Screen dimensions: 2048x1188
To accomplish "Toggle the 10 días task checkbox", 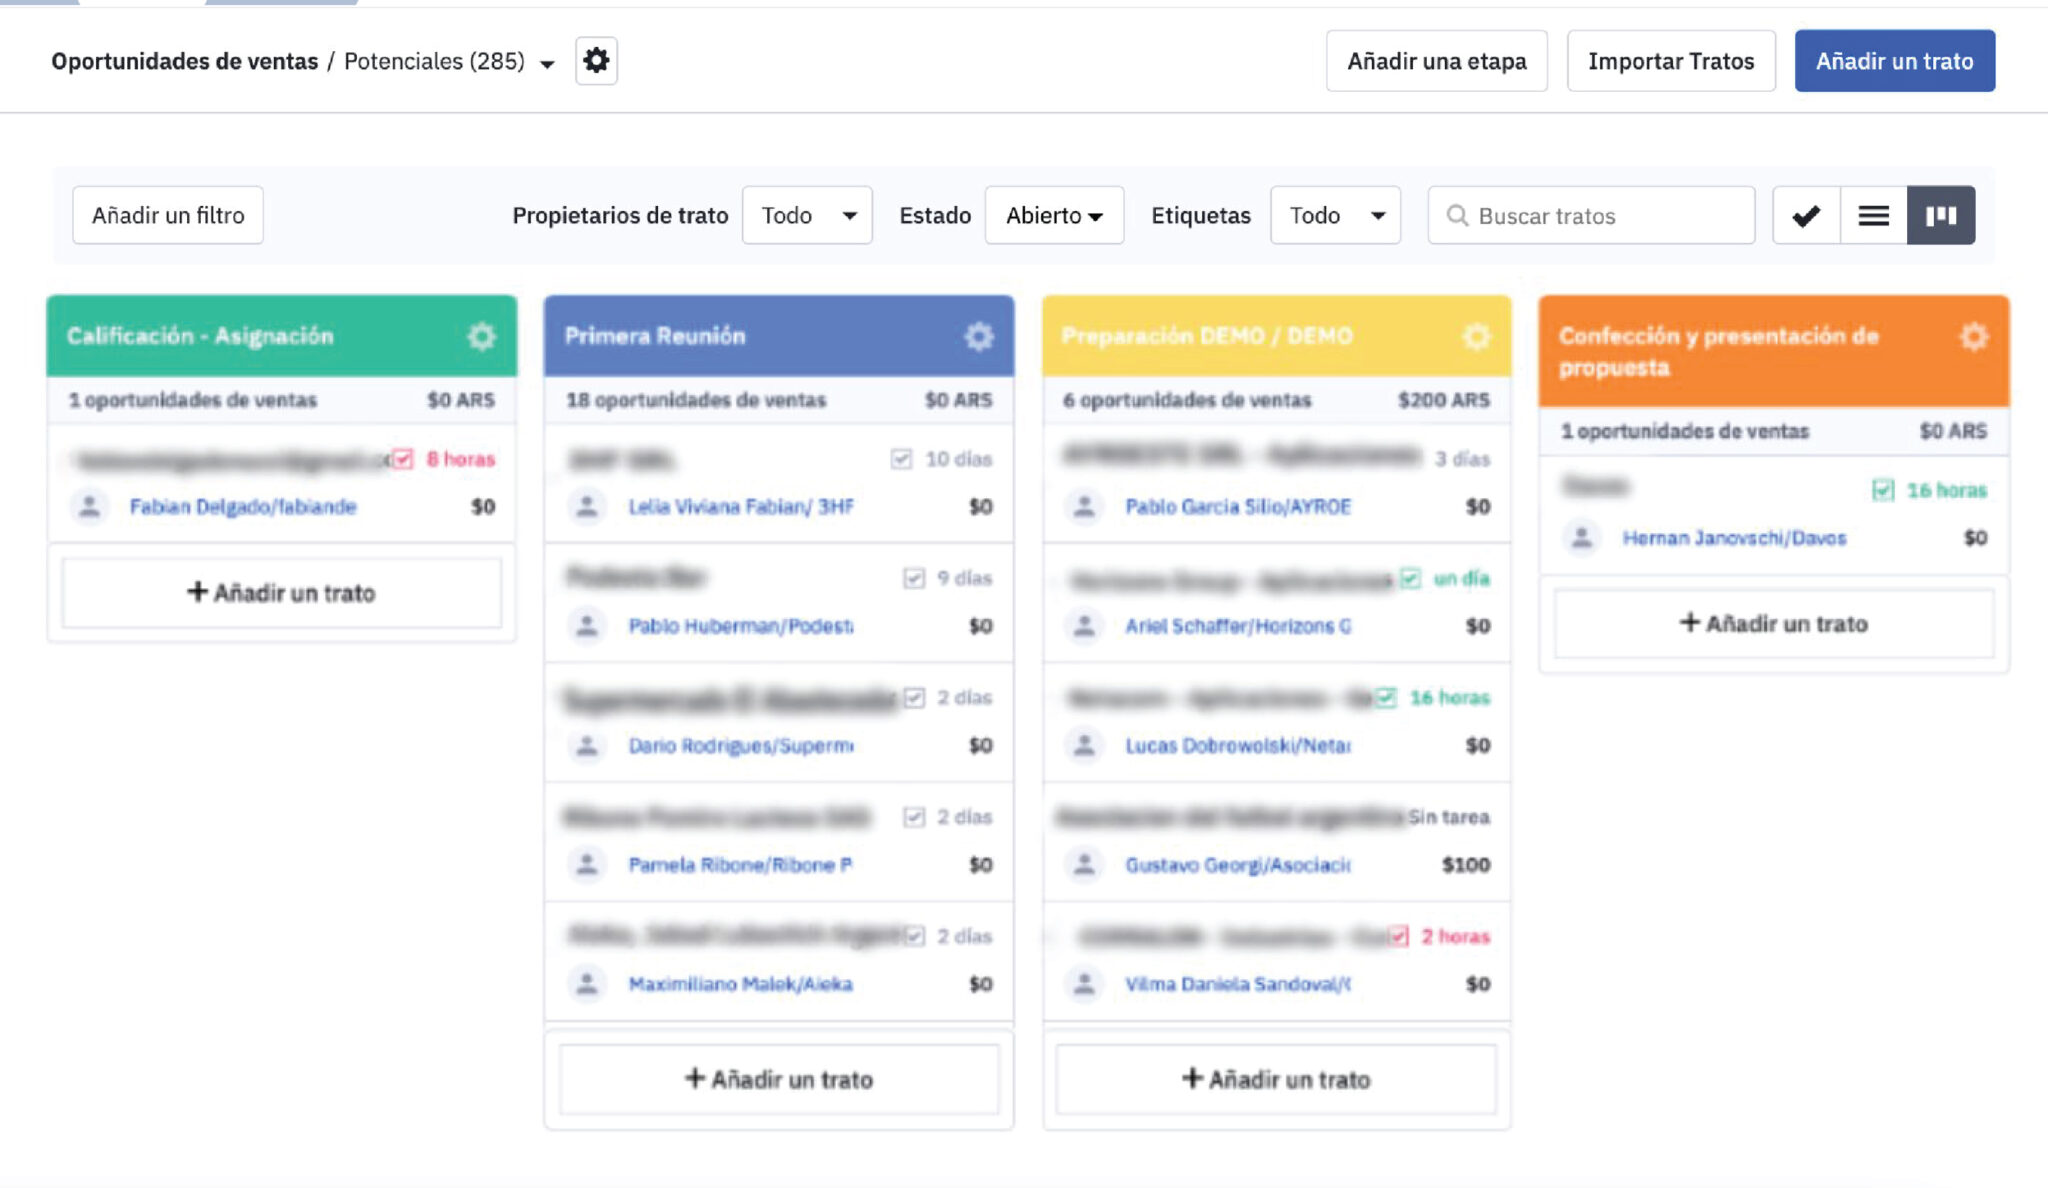I will [901, 459].
